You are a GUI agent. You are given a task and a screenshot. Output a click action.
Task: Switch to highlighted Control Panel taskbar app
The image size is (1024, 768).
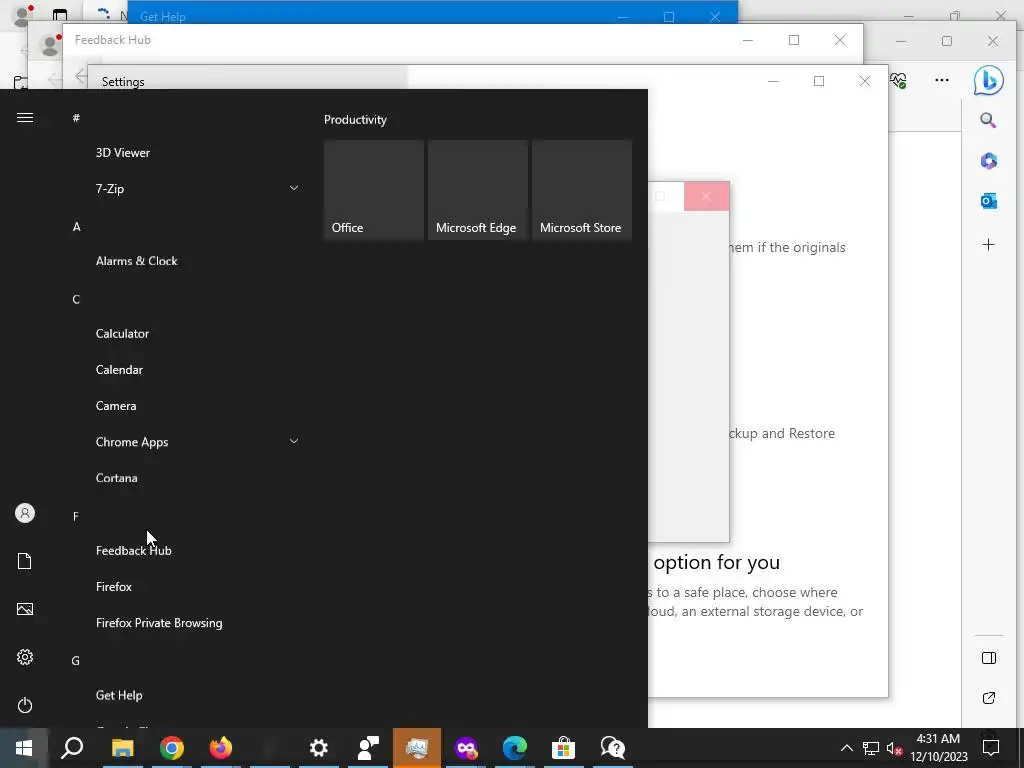click(x=417, y=748)
